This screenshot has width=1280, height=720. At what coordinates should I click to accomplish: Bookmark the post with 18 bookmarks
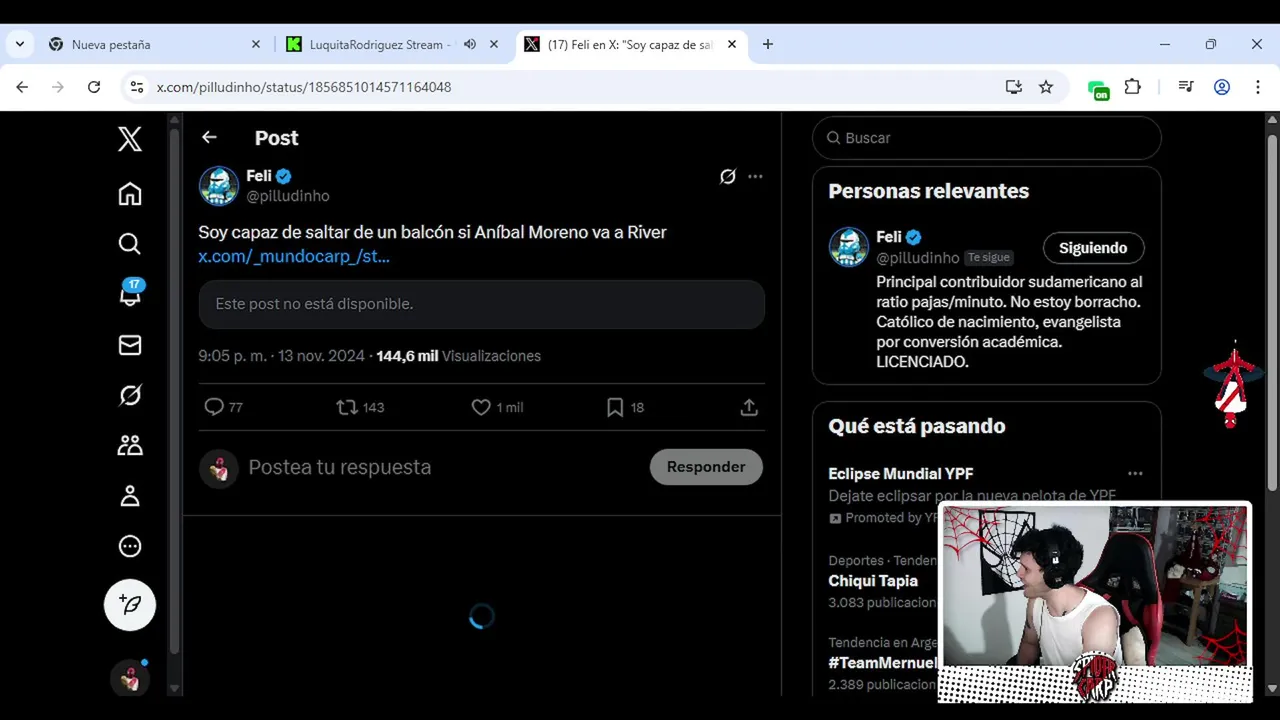(625, 407)
